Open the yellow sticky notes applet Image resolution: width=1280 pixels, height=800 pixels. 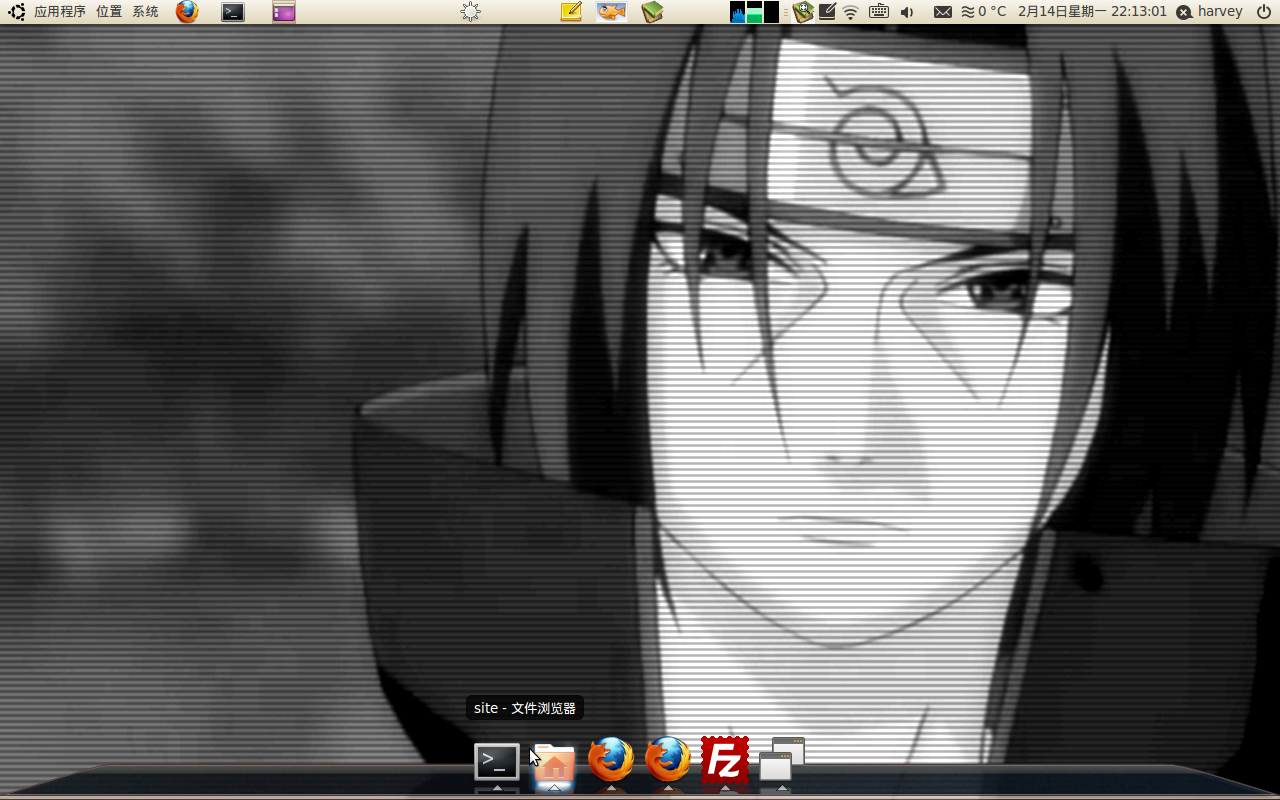(x=571, y=12)
